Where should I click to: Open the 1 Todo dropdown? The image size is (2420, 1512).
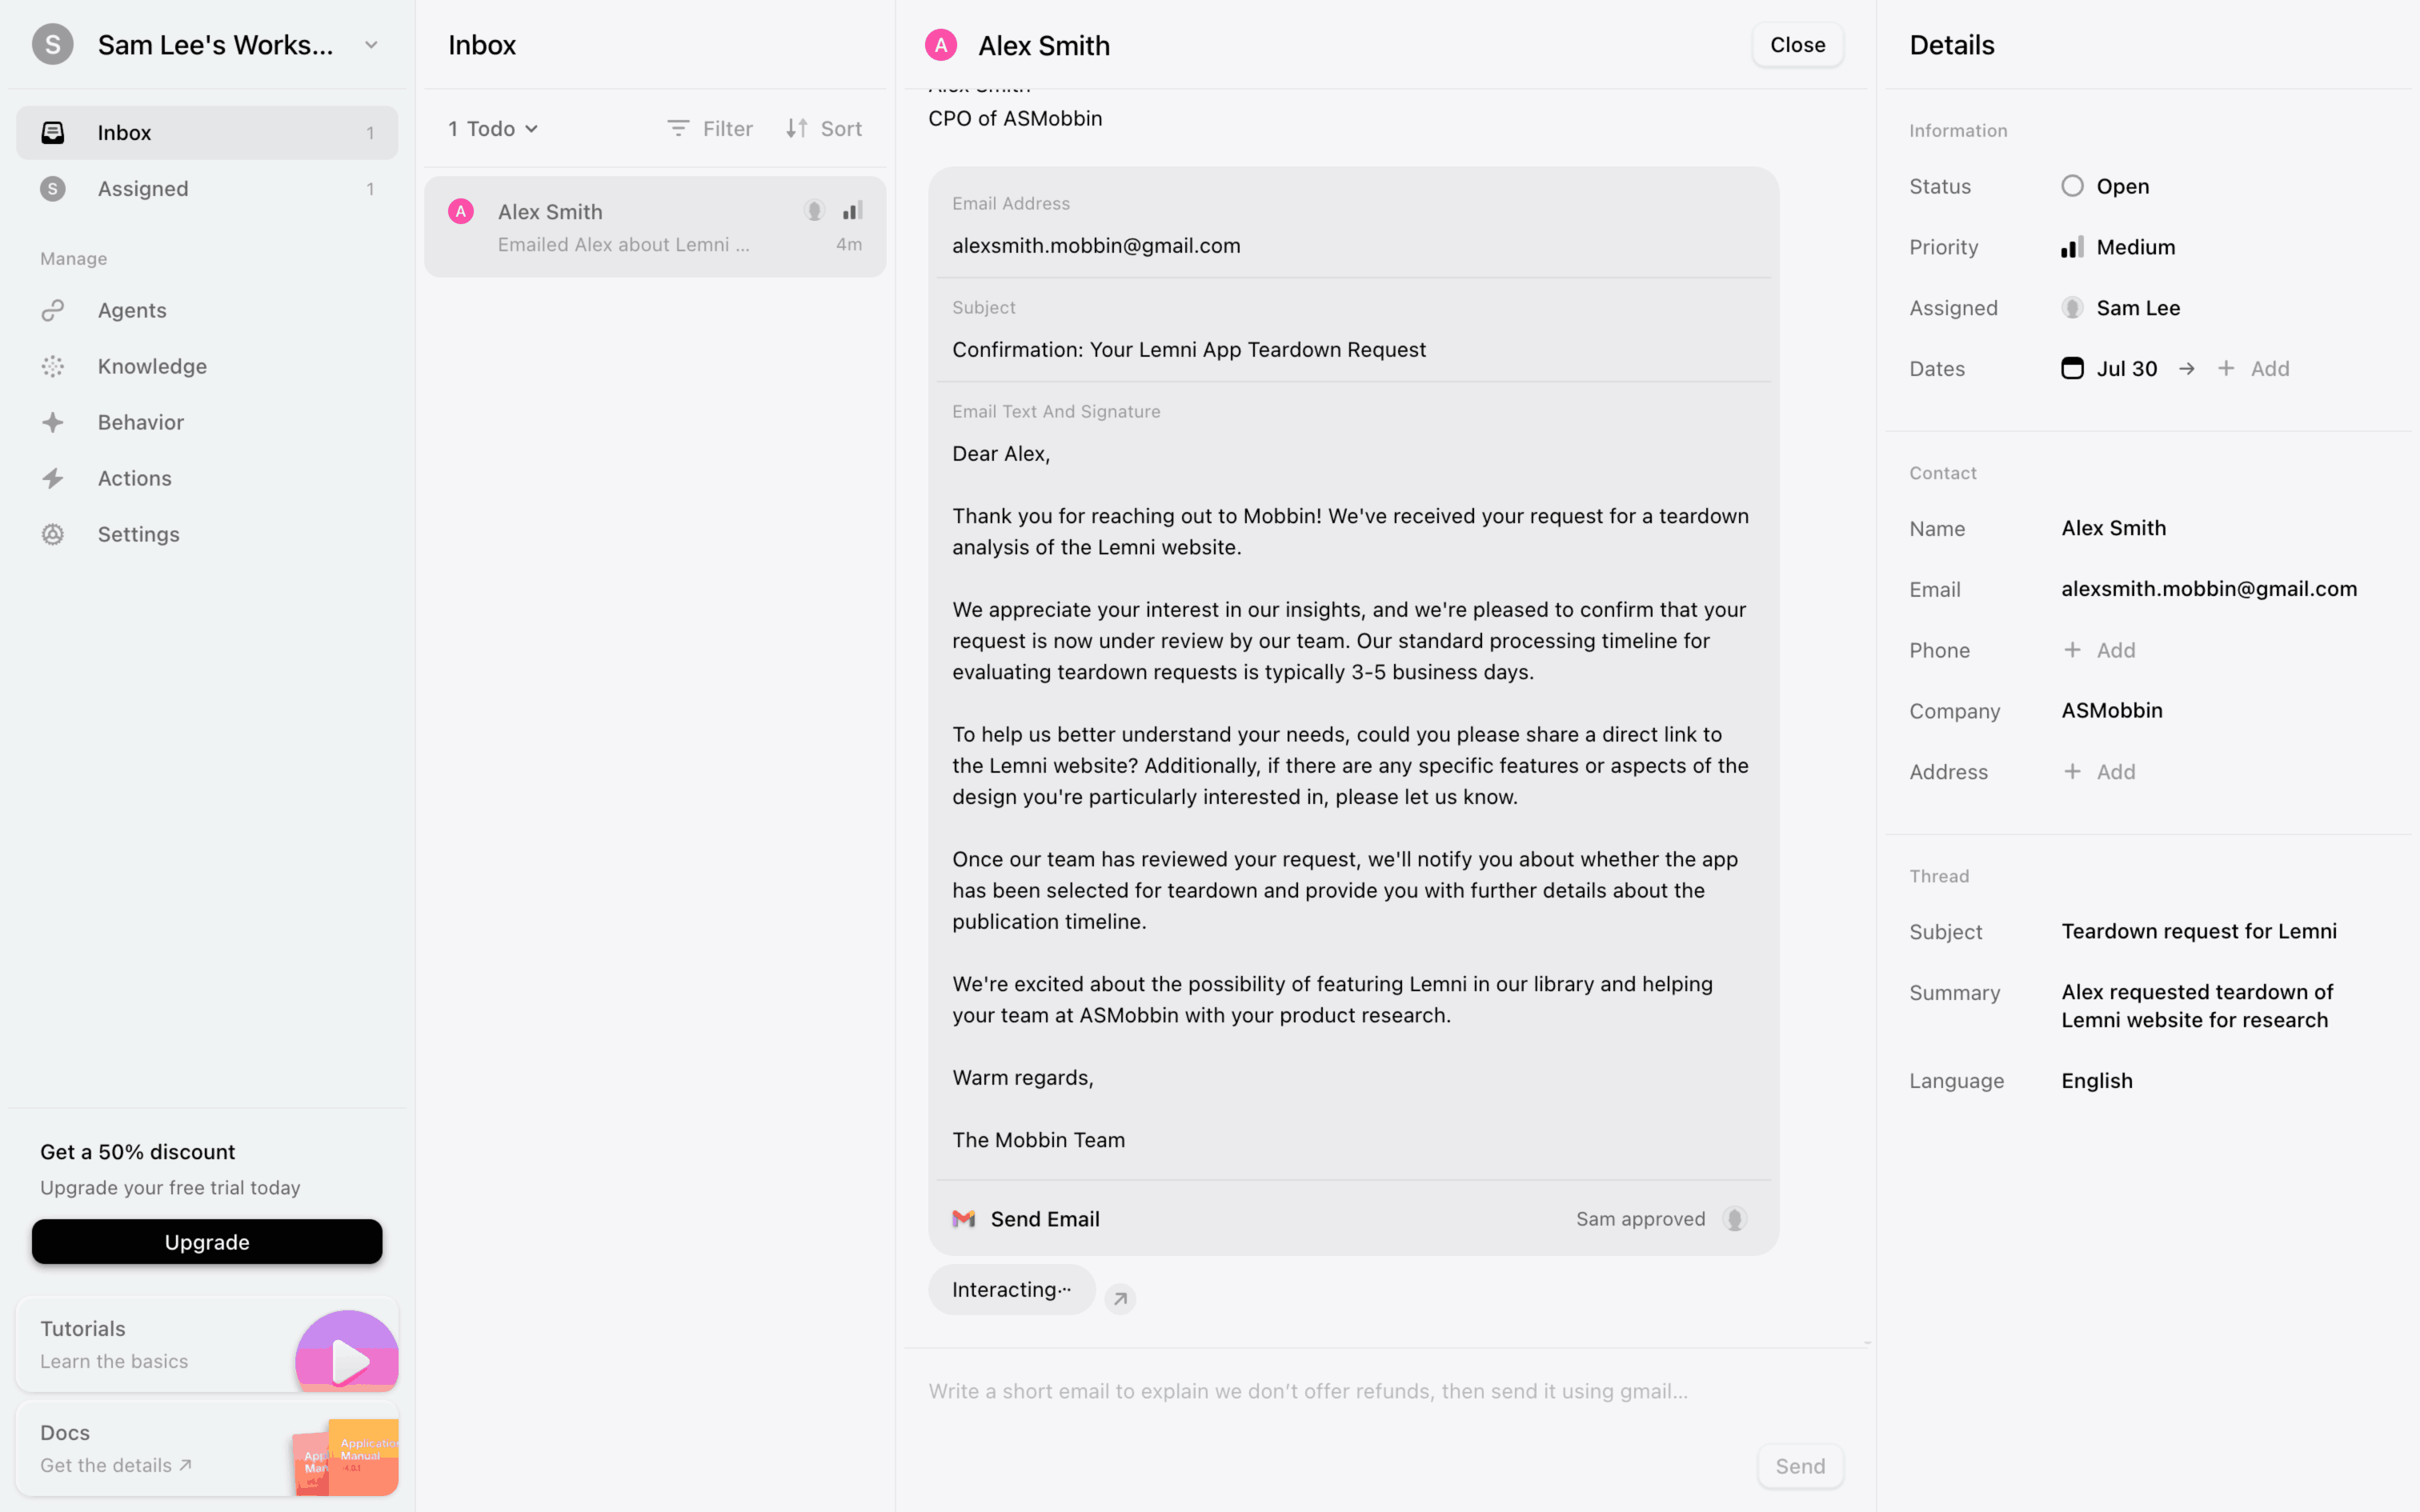coord(493,128)
